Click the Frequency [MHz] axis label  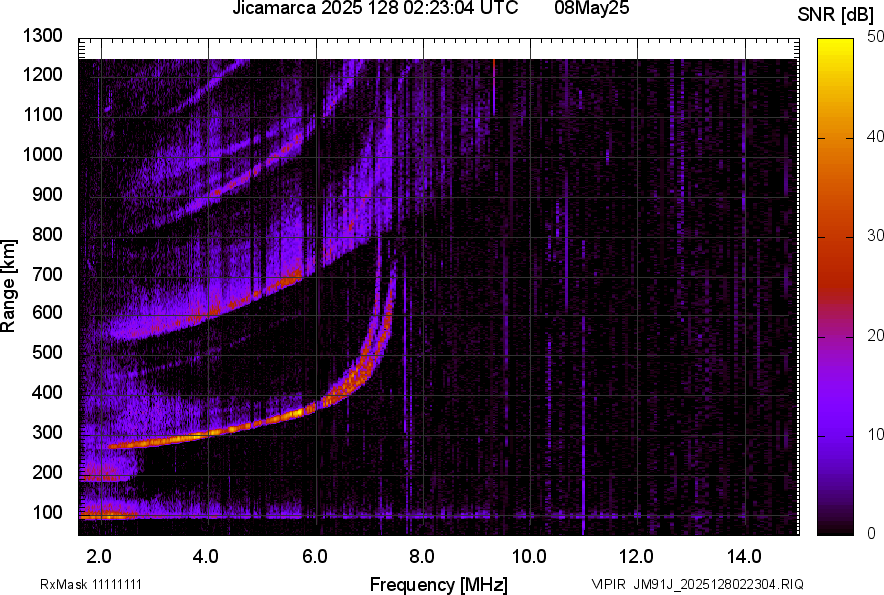point(439,584)
